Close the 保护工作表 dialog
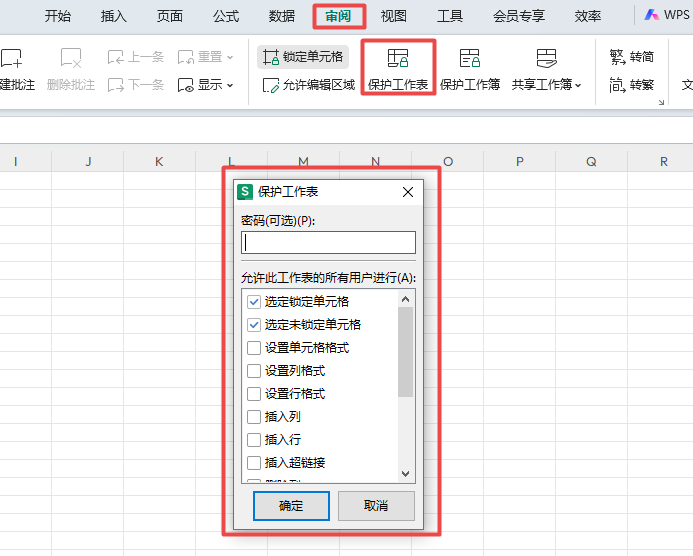 click(x=408, y=192)
